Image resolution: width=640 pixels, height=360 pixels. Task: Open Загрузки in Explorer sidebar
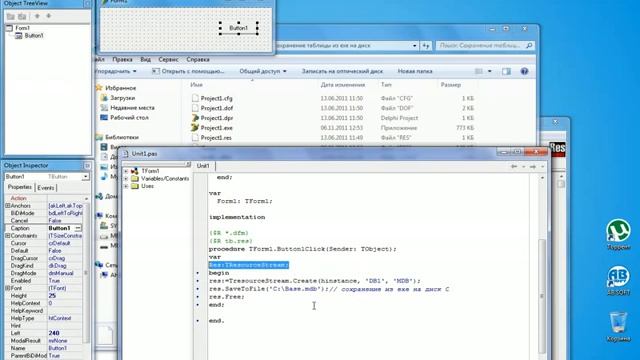click(x=122, y=98)
